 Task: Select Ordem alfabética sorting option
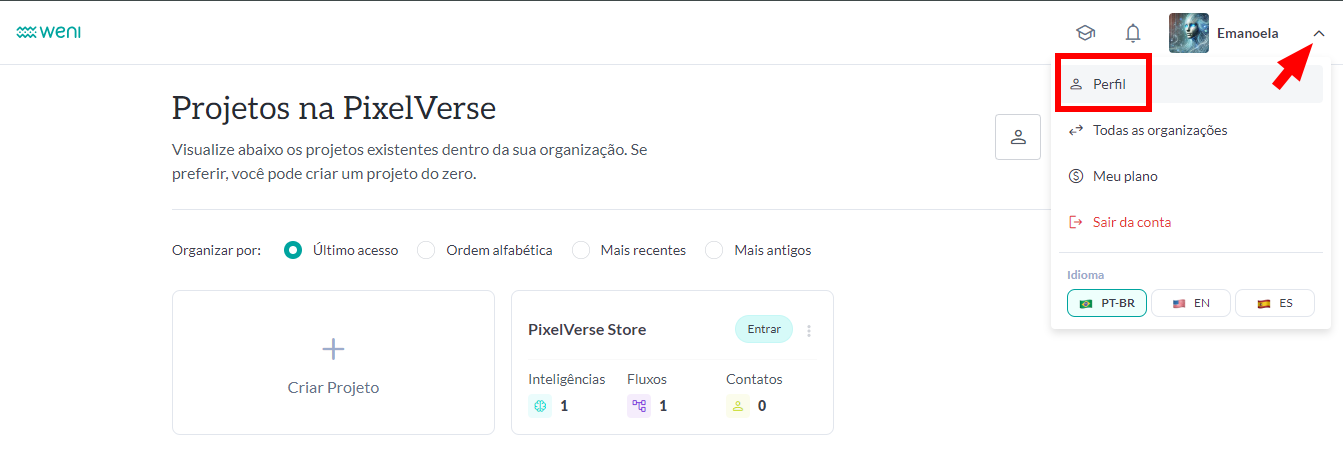pos(426,250)
